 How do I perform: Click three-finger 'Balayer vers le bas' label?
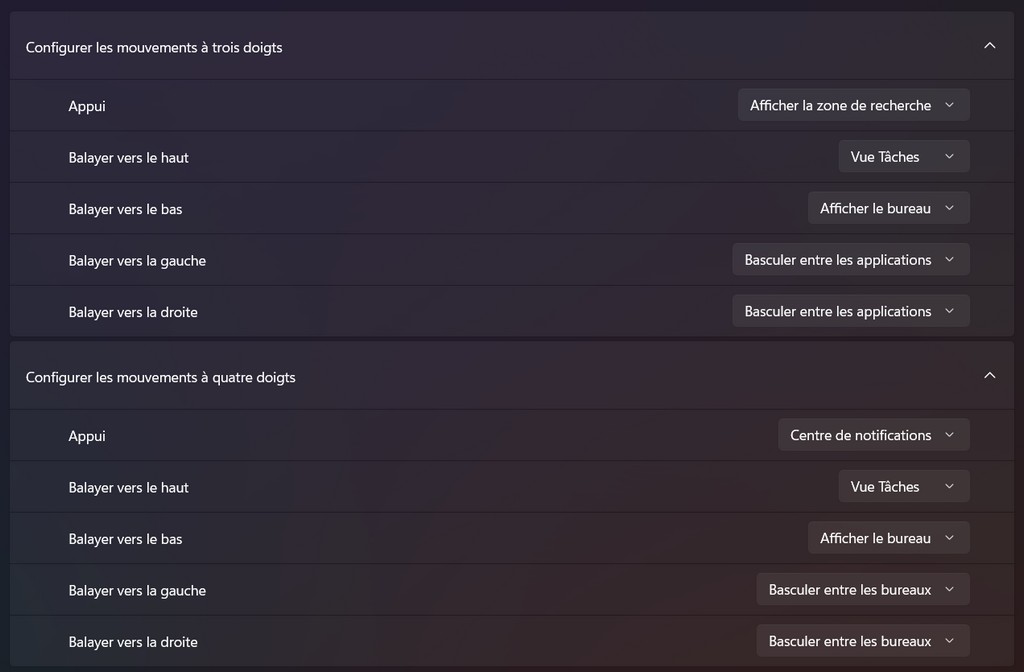(125, 209)
